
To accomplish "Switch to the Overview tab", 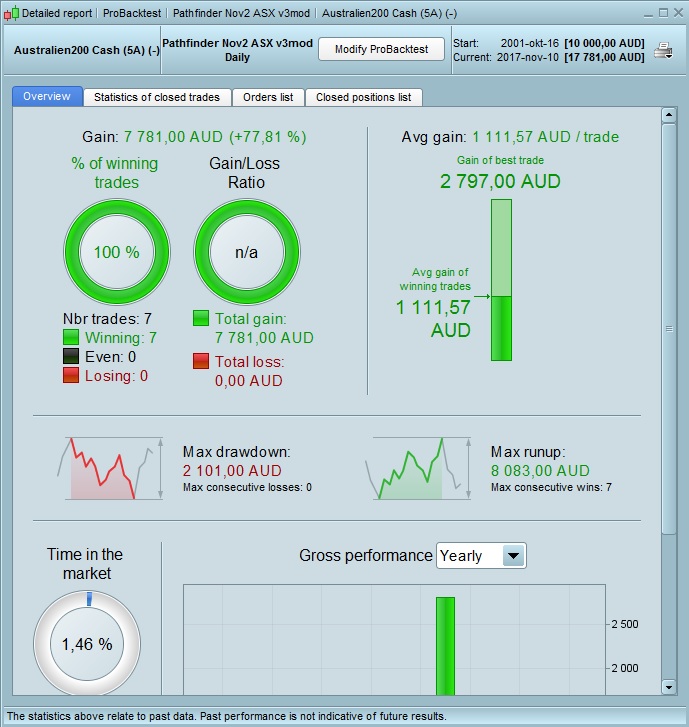I will (x=47, y=96).
